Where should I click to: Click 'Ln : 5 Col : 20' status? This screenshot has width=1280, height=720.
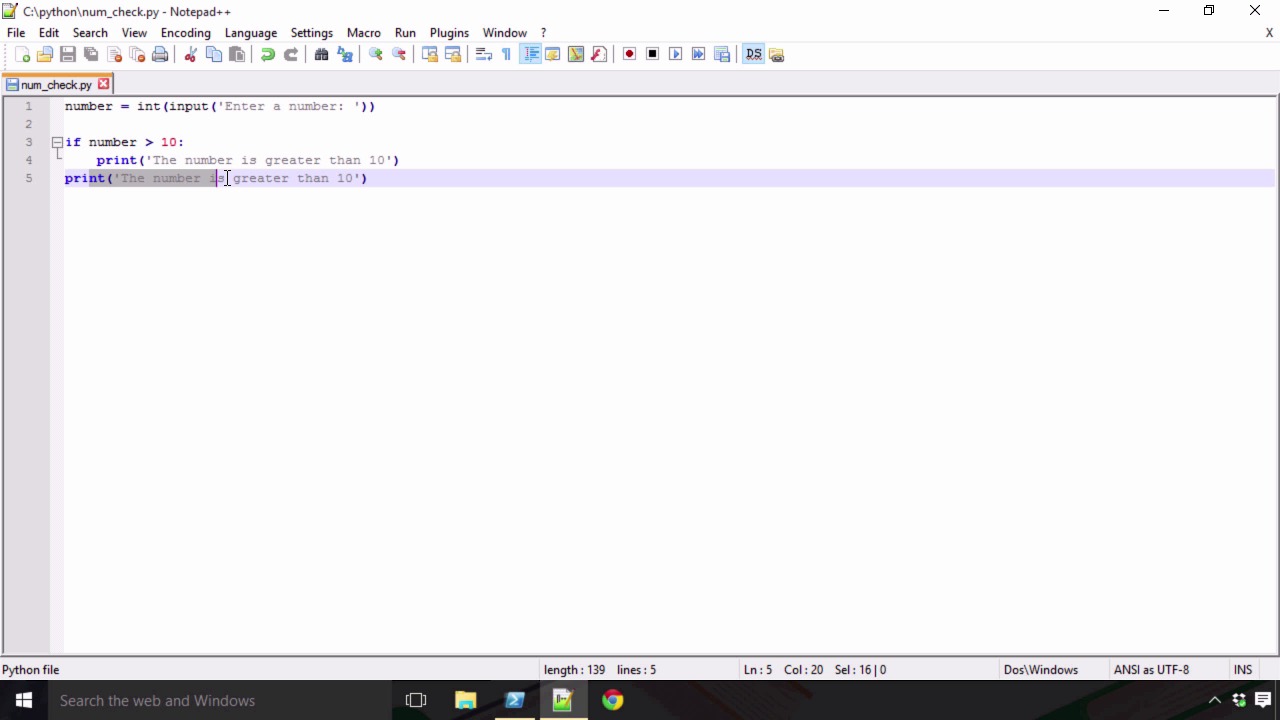[783, 670]
